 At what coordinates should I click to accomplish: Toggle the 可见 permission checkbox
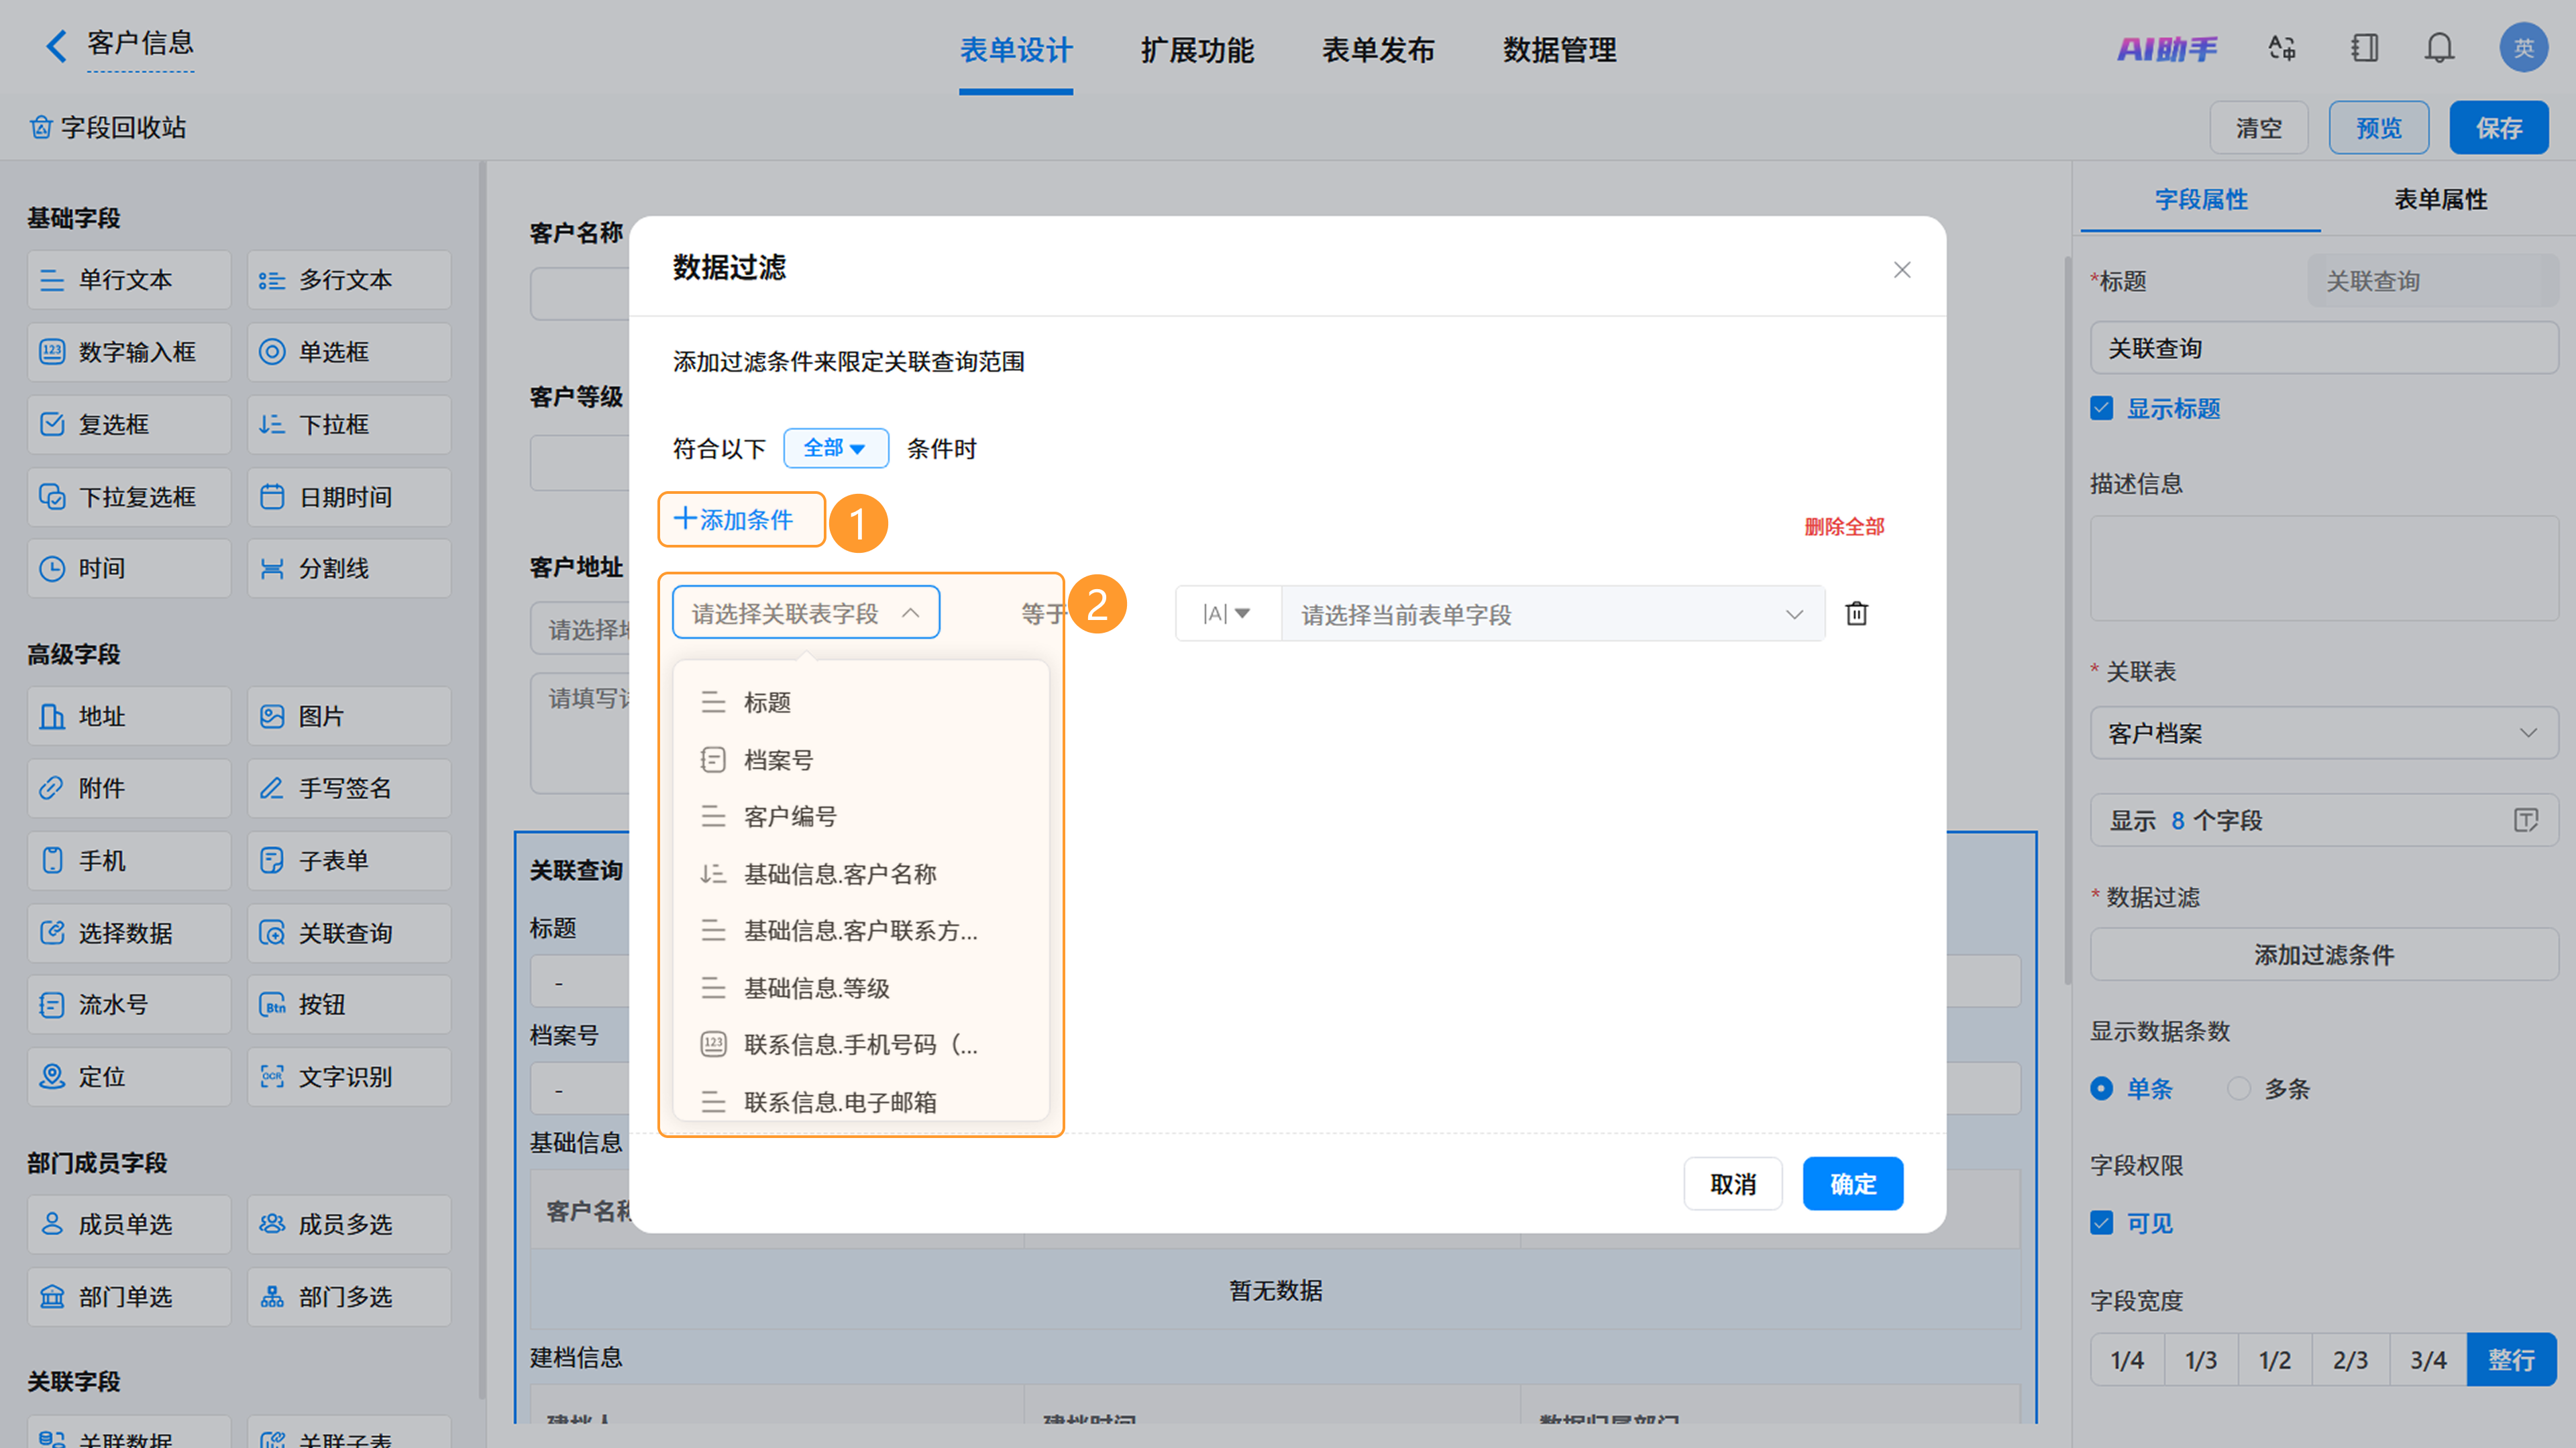[2102, 1223]
